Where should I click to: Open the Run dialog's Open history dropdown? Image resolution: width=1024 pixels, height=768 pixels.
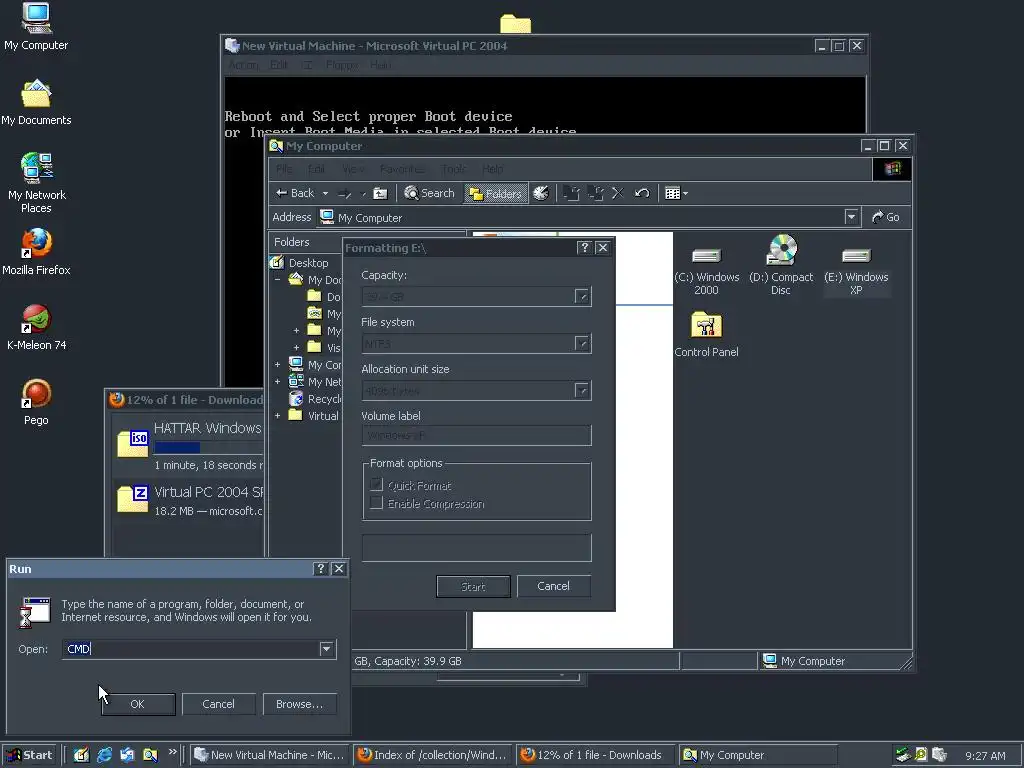pos(327,649)
